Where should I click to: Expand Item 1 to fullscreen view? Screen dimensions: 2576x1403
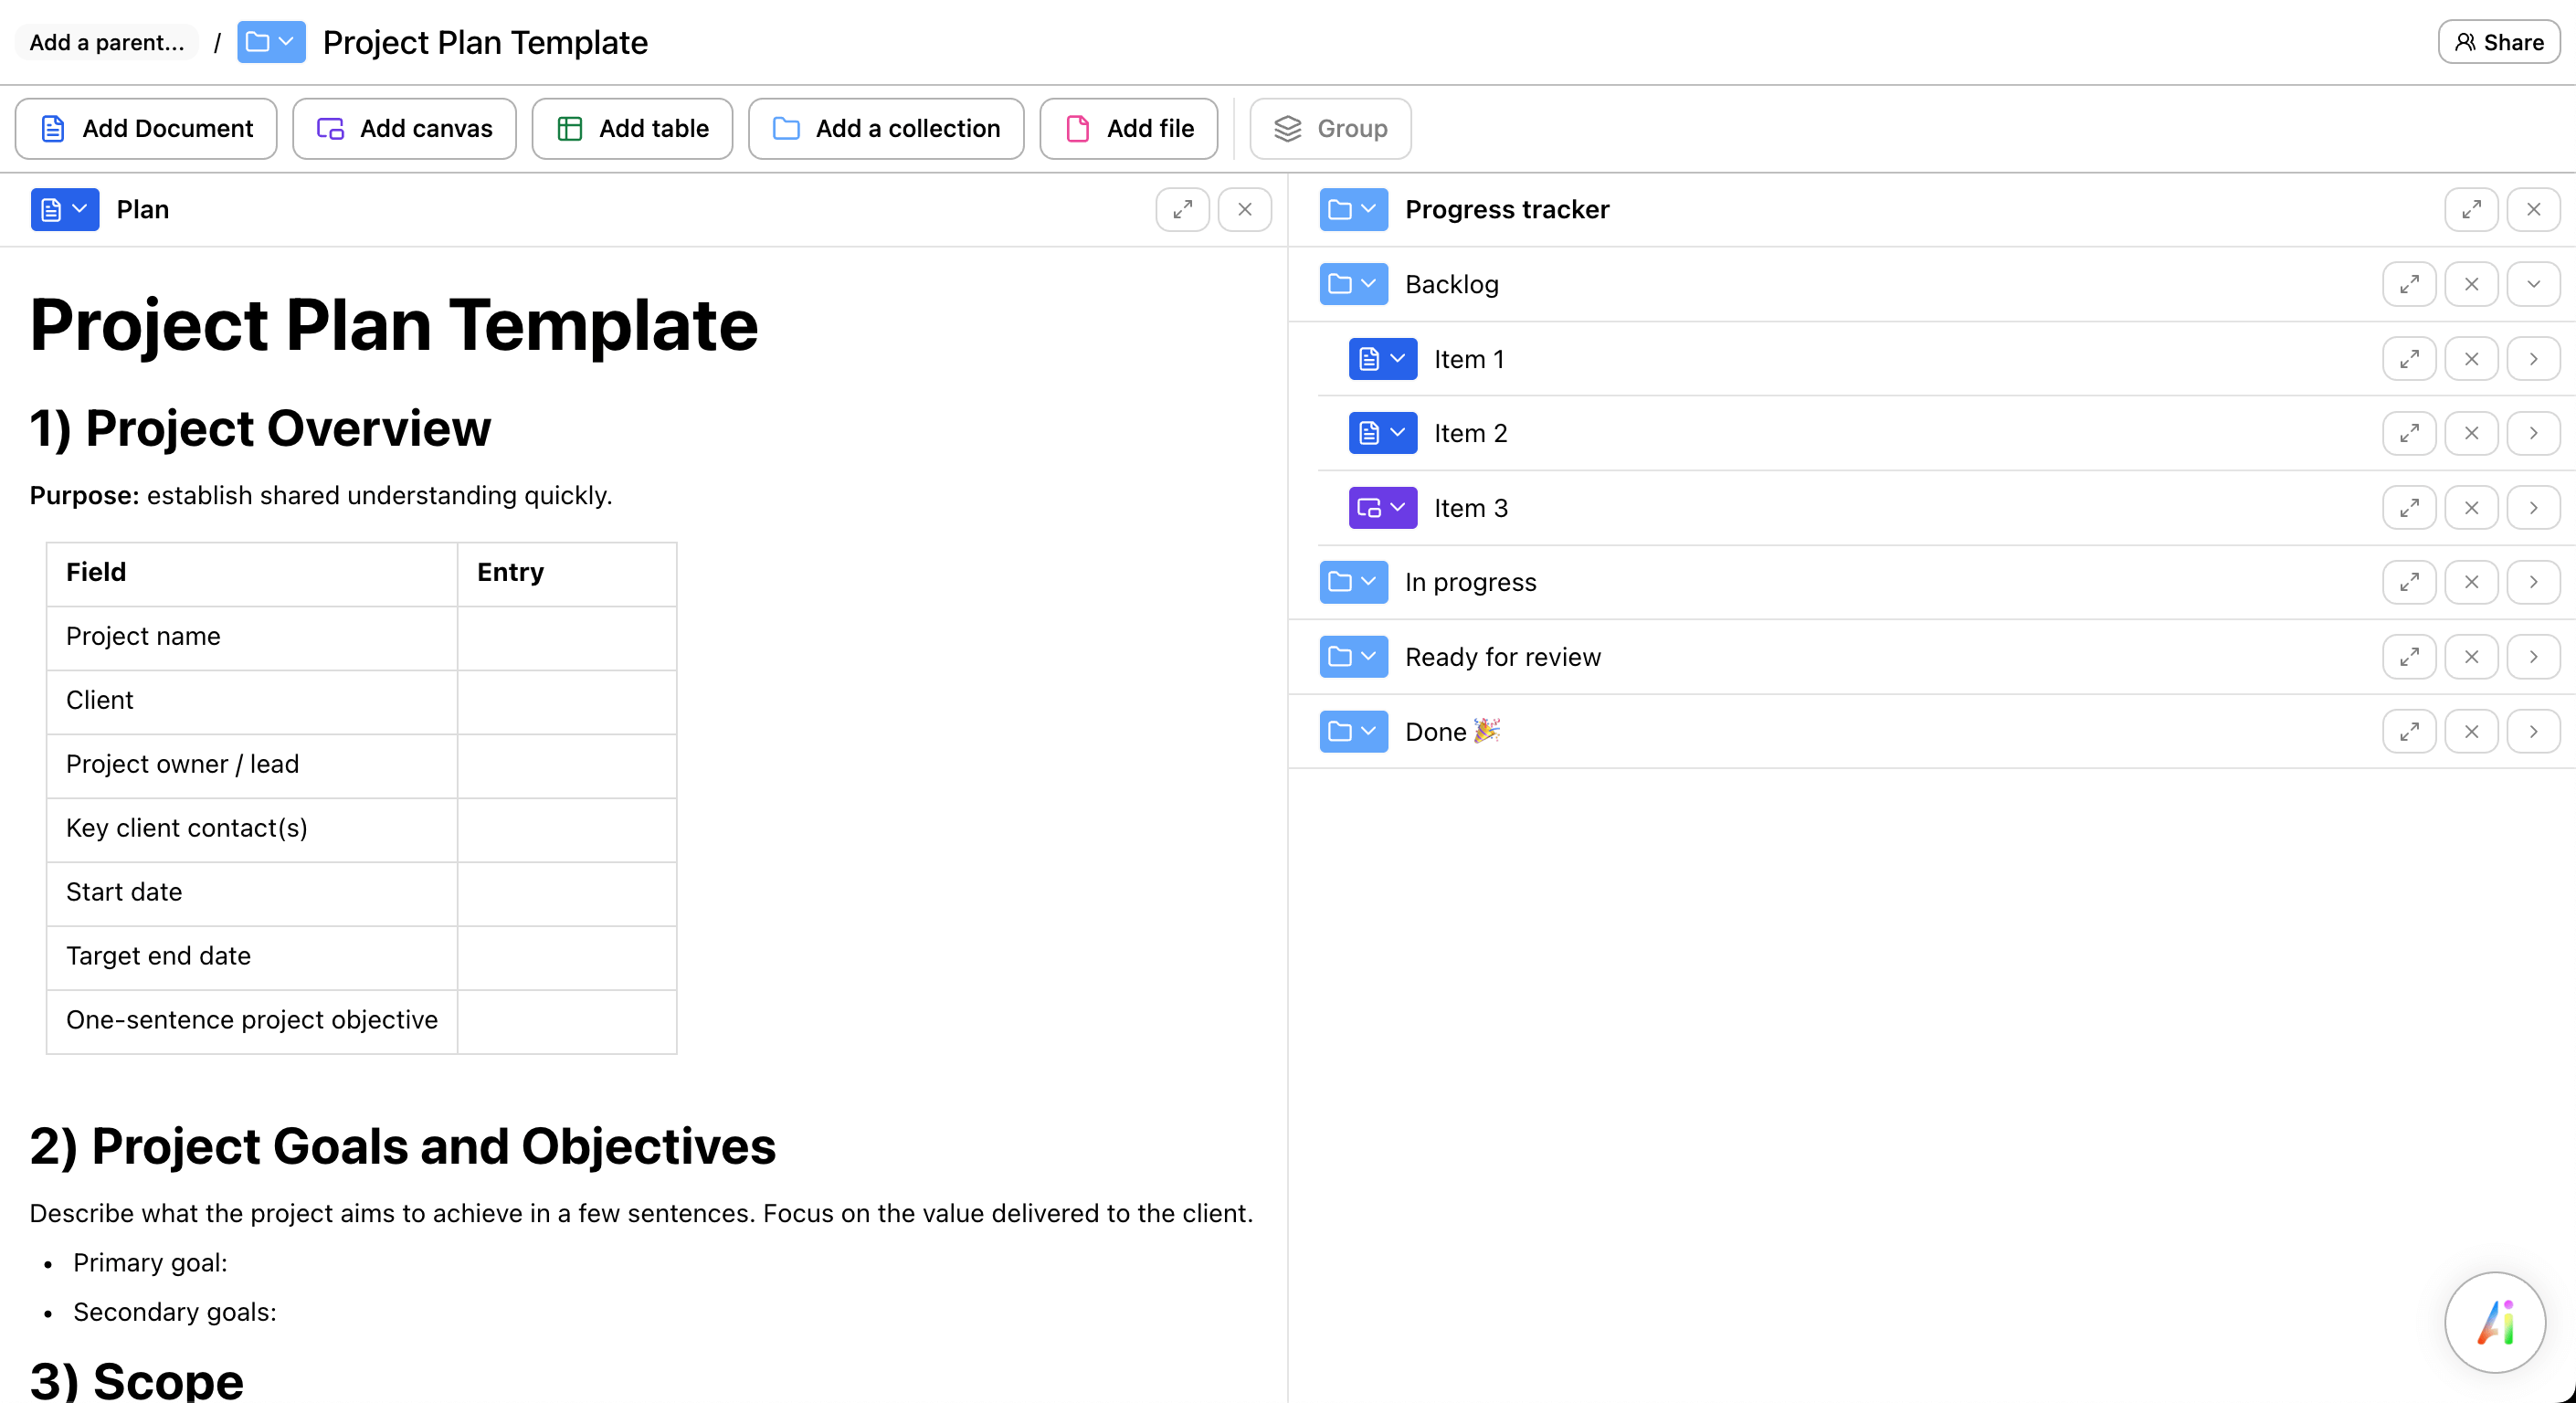pyautogui.click(x=2409, y=358)
